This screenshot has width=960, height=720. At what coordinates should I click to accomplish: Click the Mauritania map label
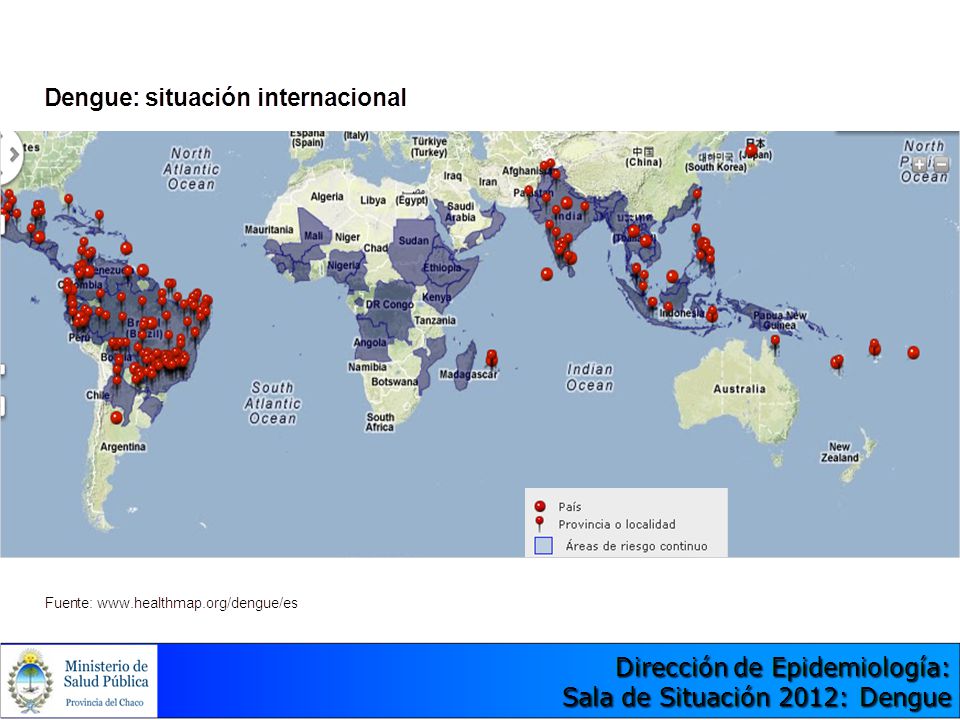[269, 230]
